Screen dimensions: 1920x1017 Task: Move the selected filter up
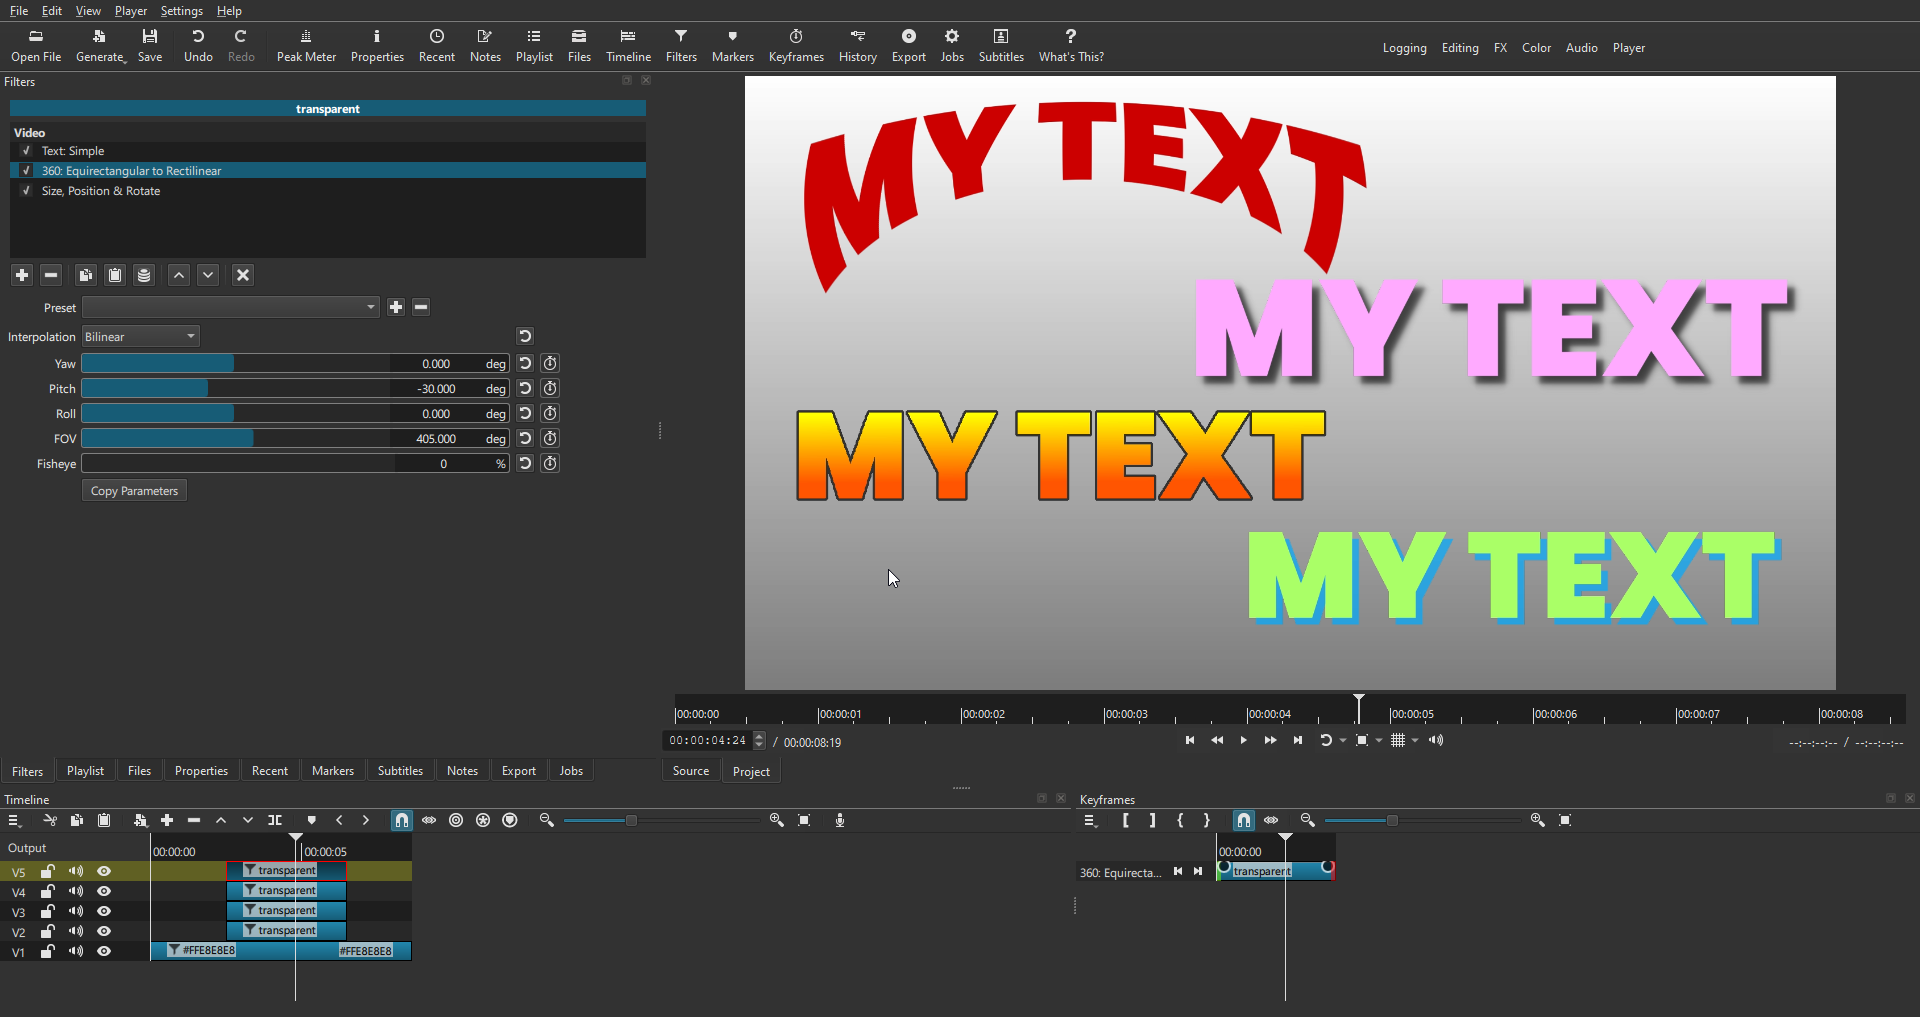[x=179, y=275]
